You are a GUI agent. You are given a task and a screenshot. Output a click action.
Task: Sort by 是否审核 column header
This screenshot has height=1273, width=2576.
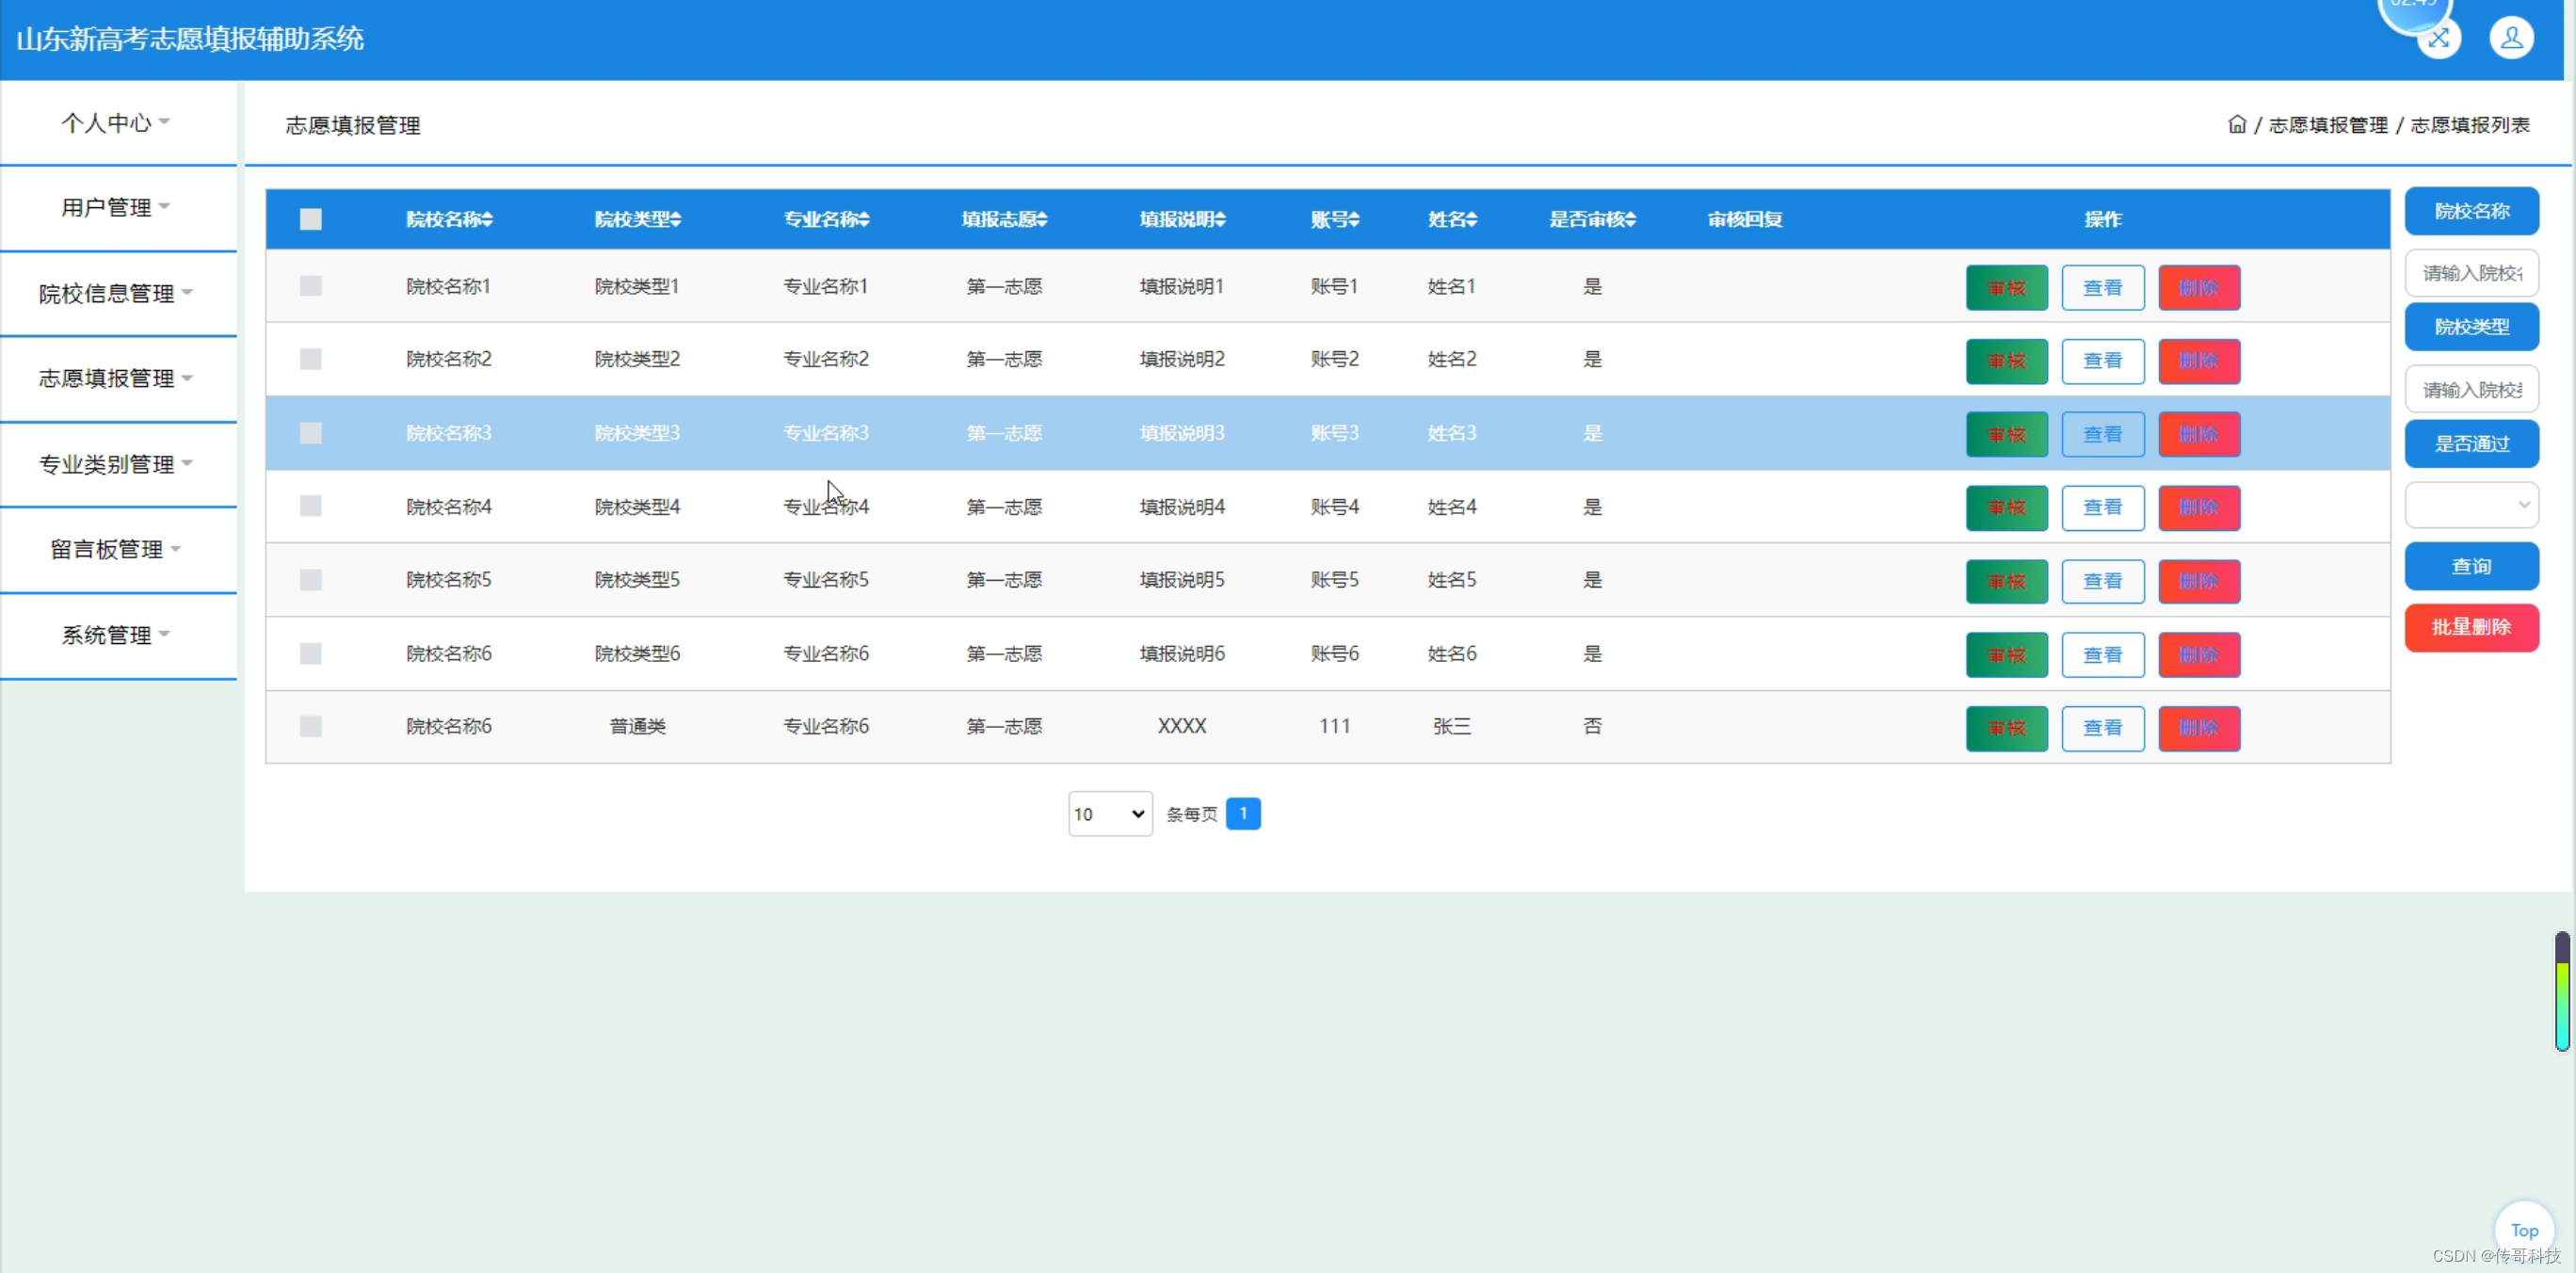[x=1592, y=220]
